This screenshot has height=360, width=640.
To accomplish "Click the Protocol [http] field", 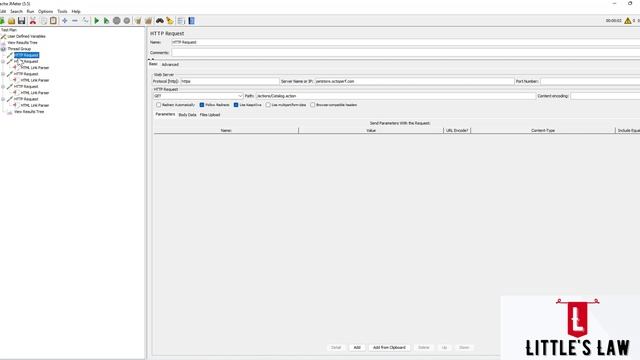I will pos(230,82).
